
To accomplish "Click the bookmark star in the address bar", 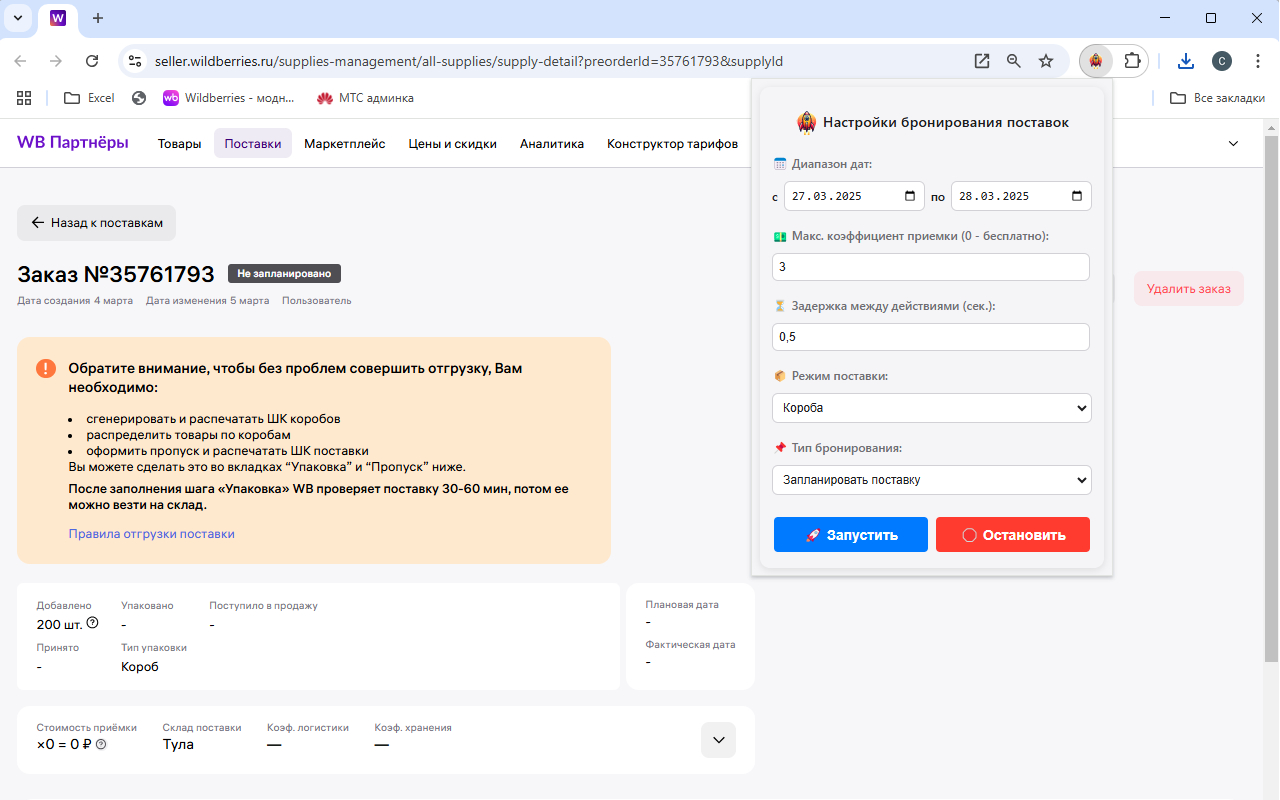I will [x=1045, y=61].
